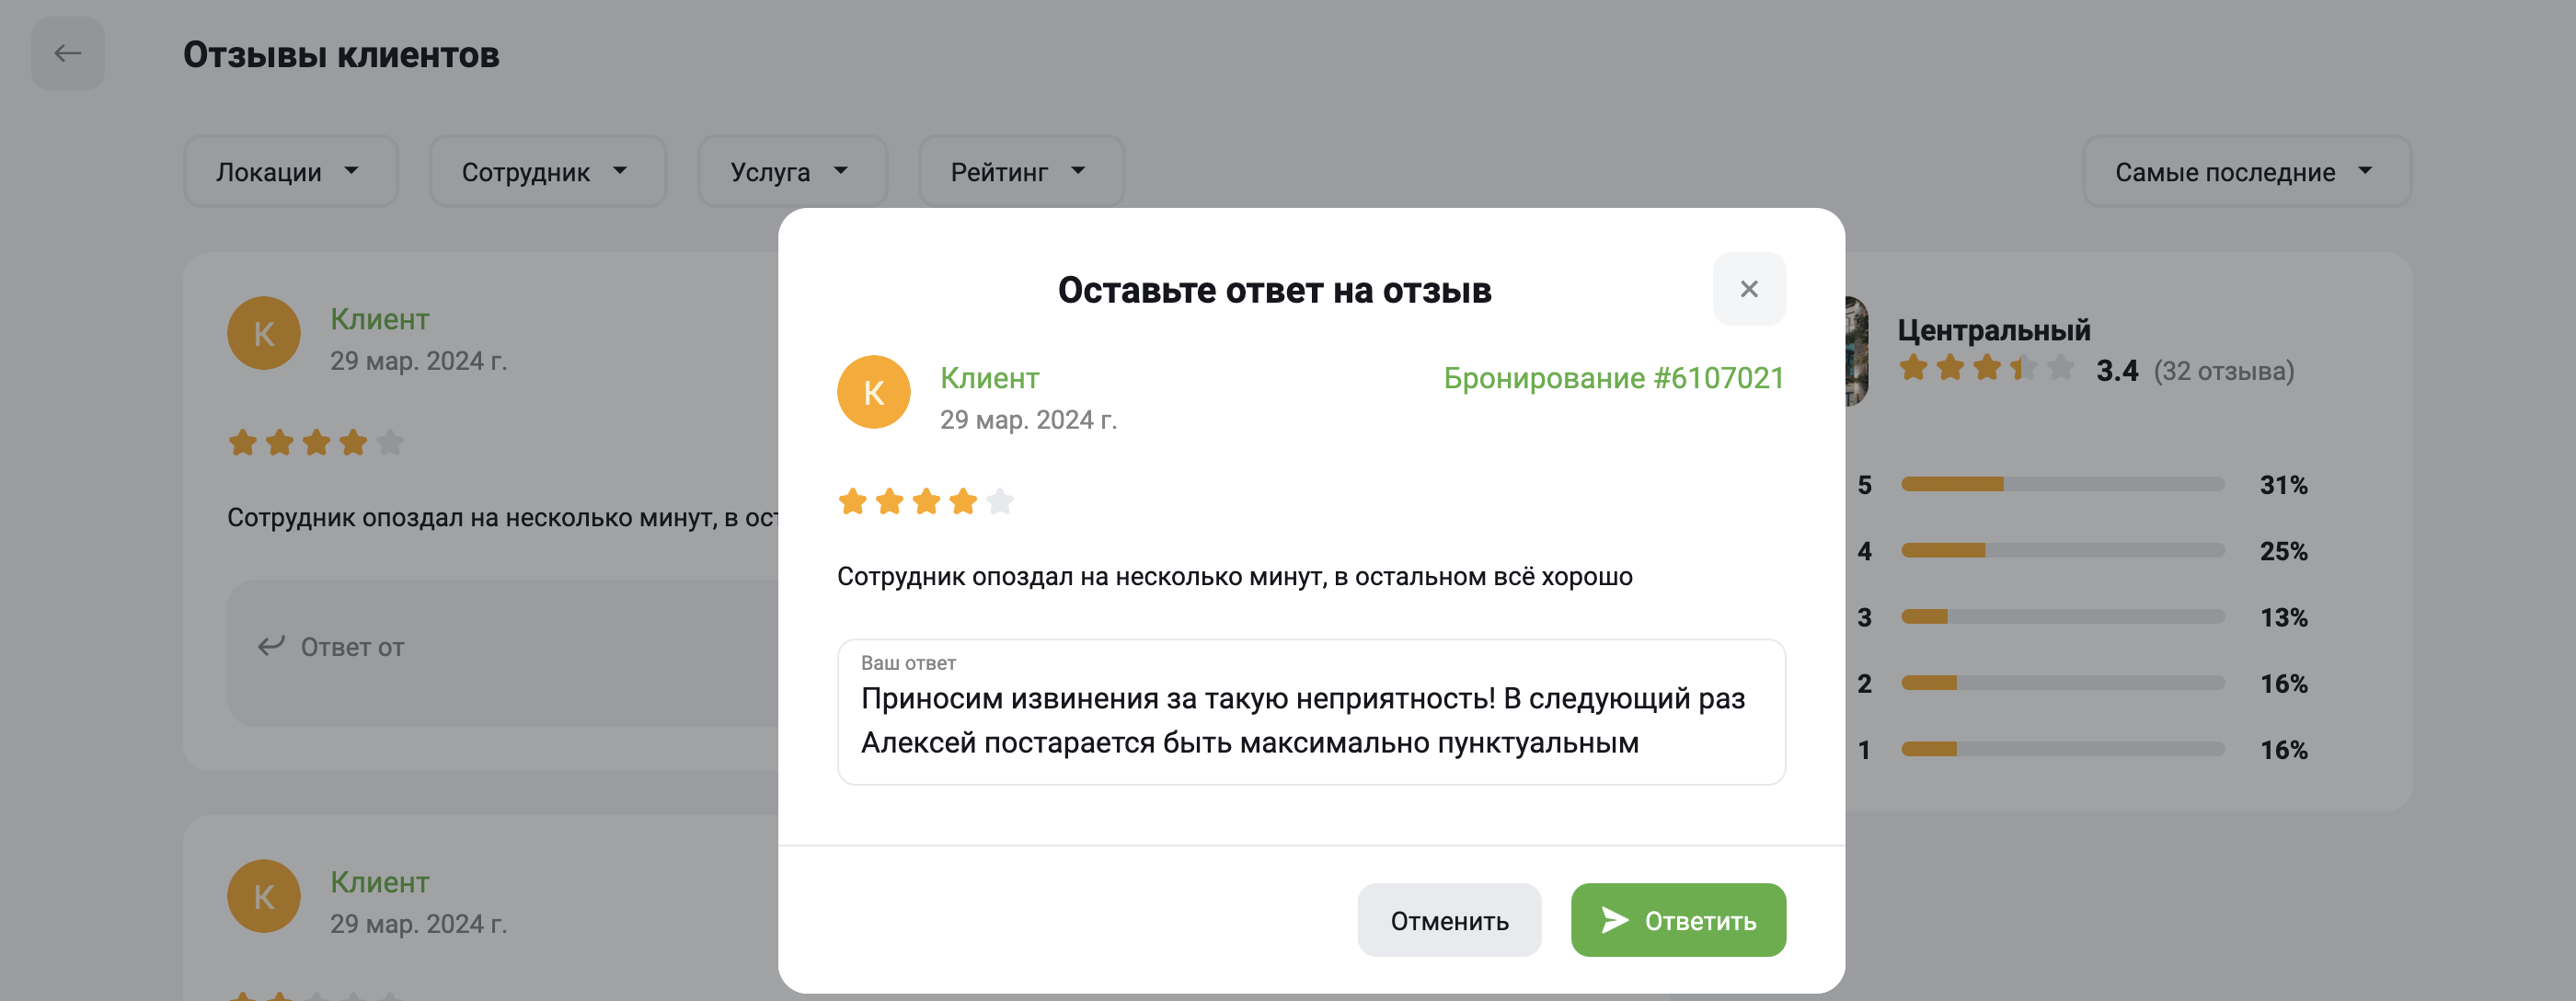Click the K avatar of the first background review
Viewport: 2576px width, 1001px height.
[264, 333]
